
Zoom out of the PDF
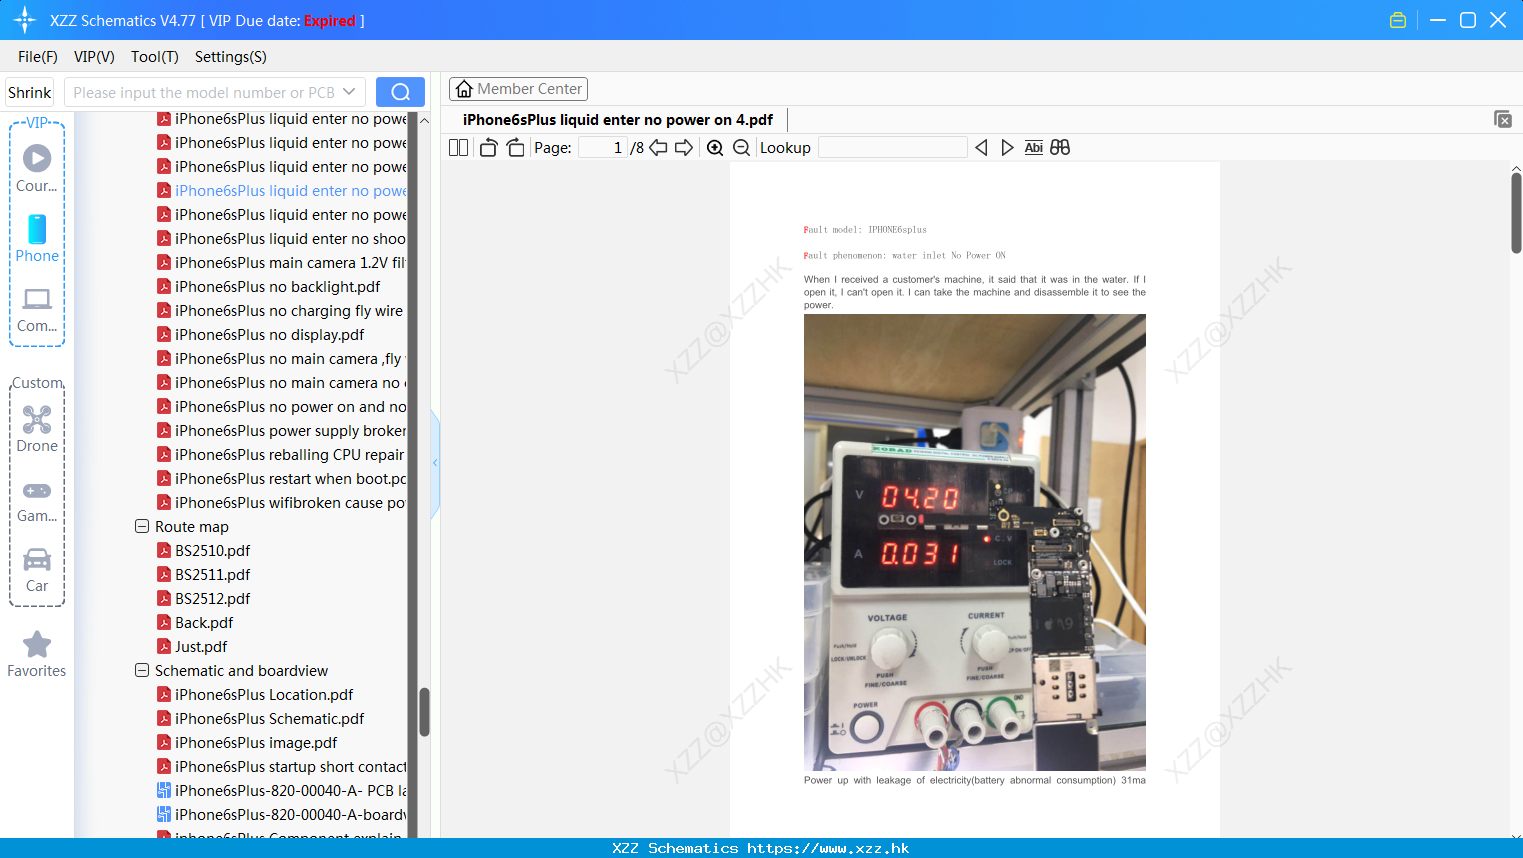pos(741,148)
